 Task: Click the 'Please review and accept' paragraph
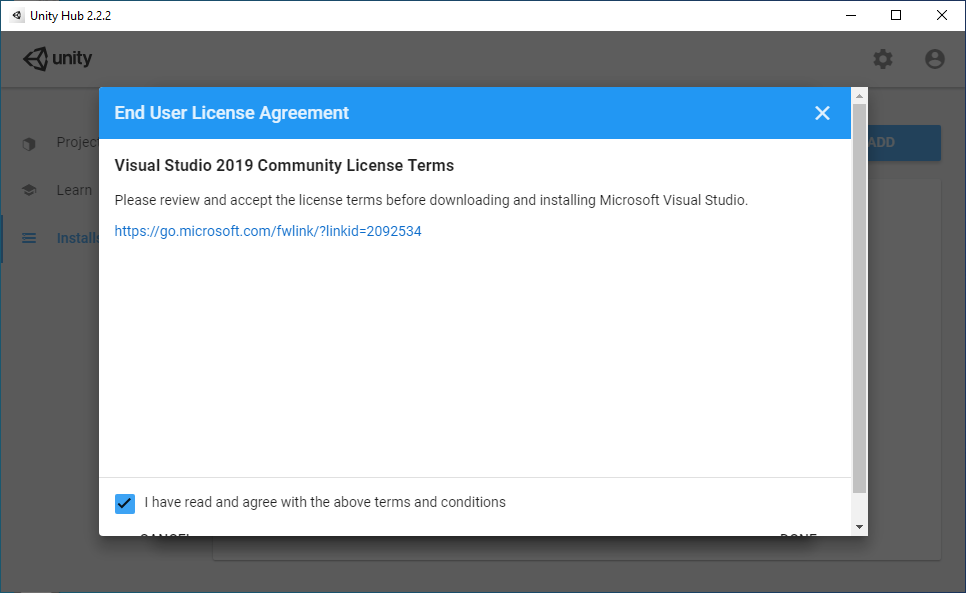(x=431, y=200)
